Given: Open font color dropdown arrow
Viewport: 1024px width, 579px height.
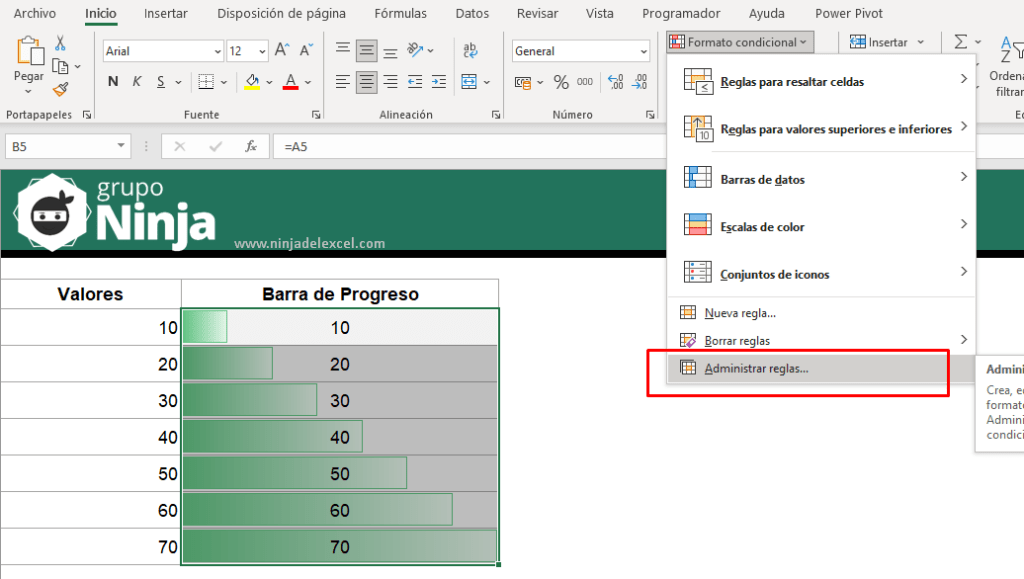Looking at the screenshot, I should coord(308,82).
